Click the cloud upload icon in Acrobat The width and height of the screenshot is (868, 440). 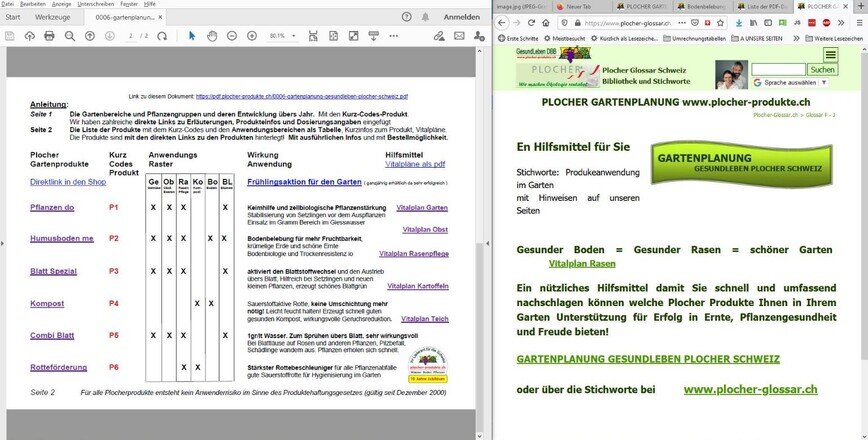(29, 36)
